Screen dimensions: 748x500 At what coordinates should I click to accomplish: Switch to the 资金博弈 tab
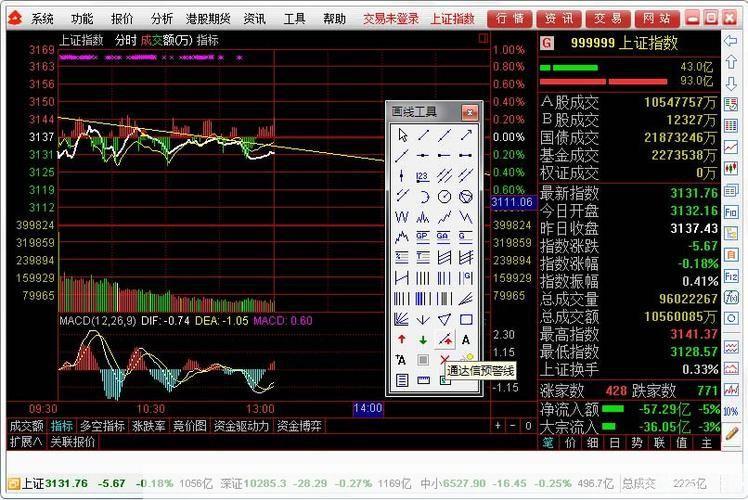coord(300,426)
